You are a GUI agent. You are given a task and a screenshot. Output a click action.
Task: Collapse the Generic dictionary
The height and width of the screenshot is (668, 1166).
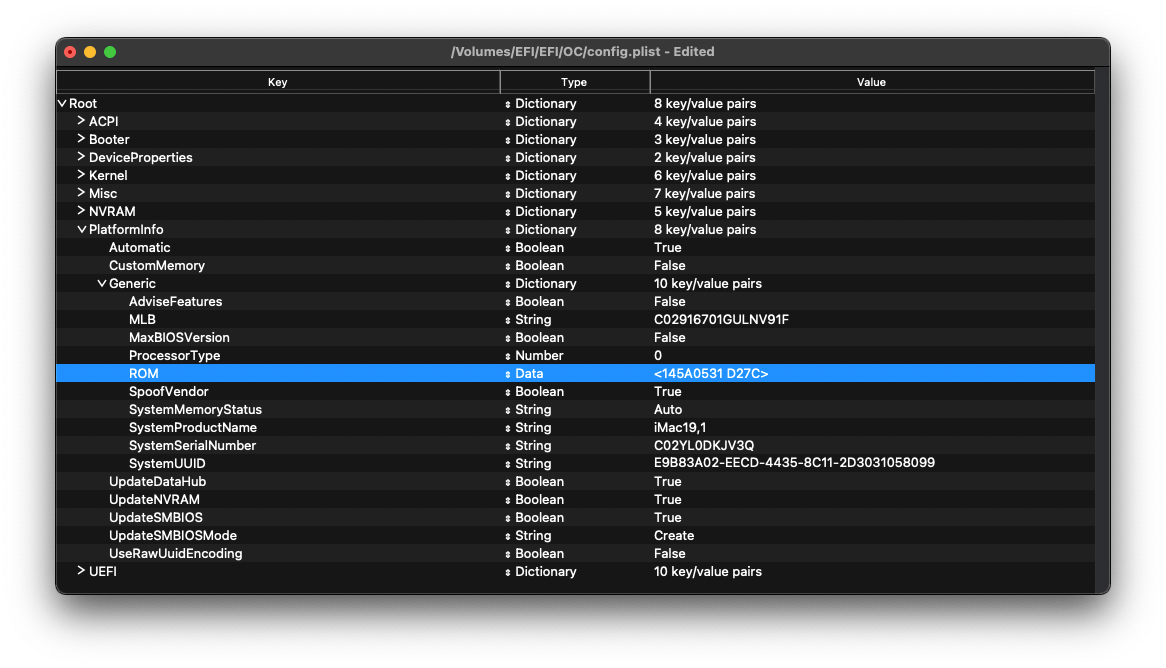102,283
